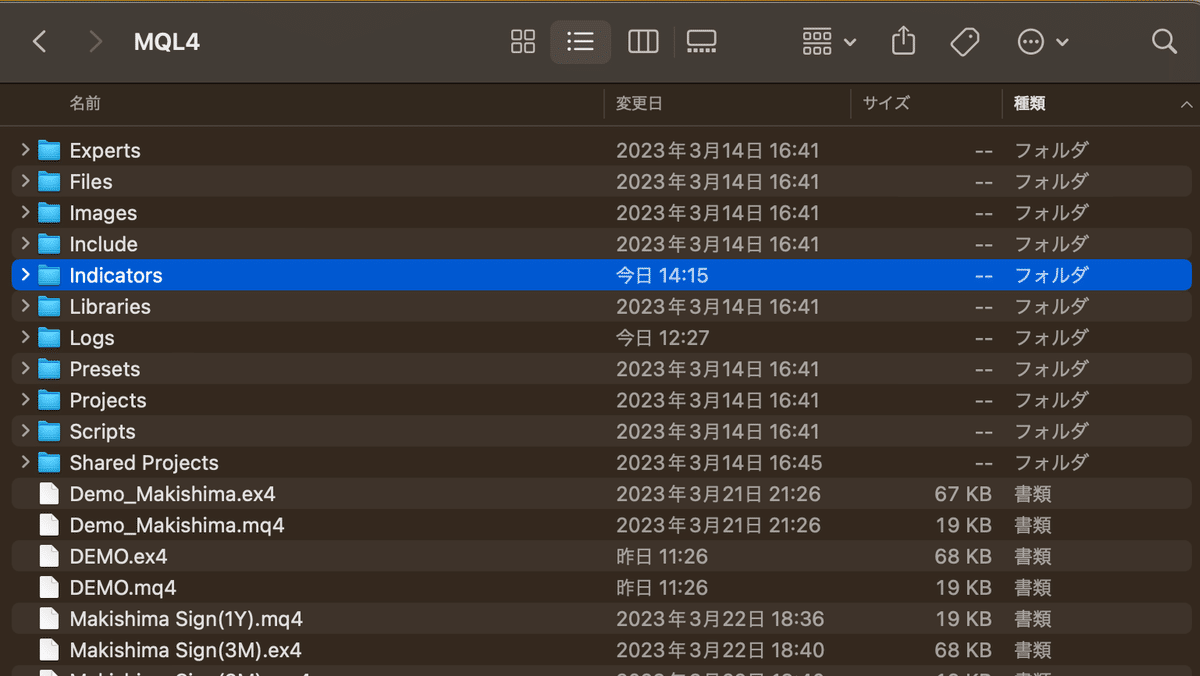The height and width of the screenshot is (676, 1200).
Task: Click the Logs folder icon
Action: pyautogui.click(x=49, y=337)
